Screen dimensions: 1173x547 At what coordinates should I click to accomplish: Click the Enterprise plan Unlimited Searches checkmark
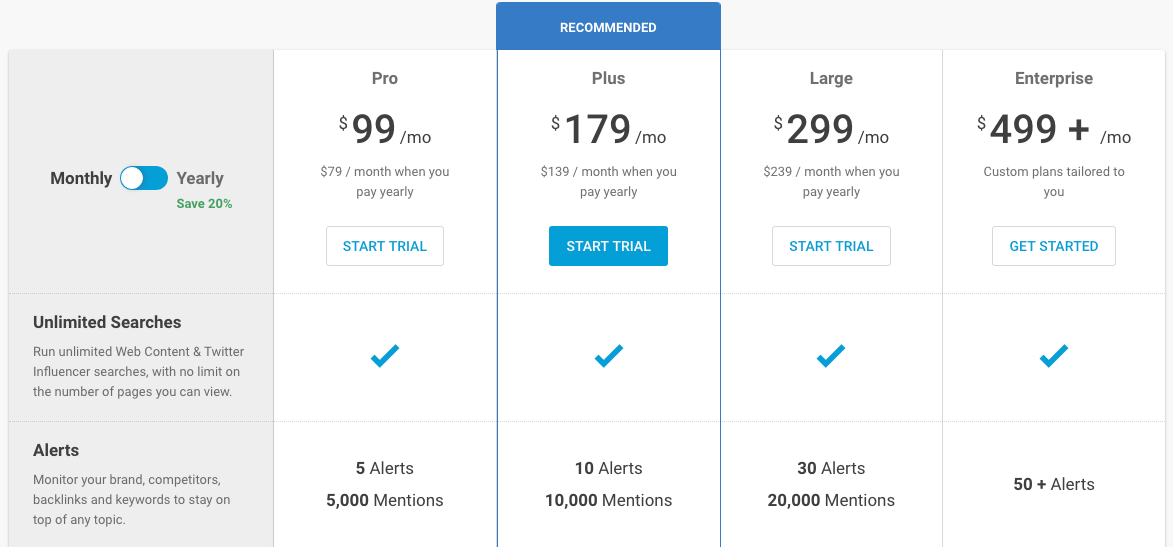coord(1054,356)
